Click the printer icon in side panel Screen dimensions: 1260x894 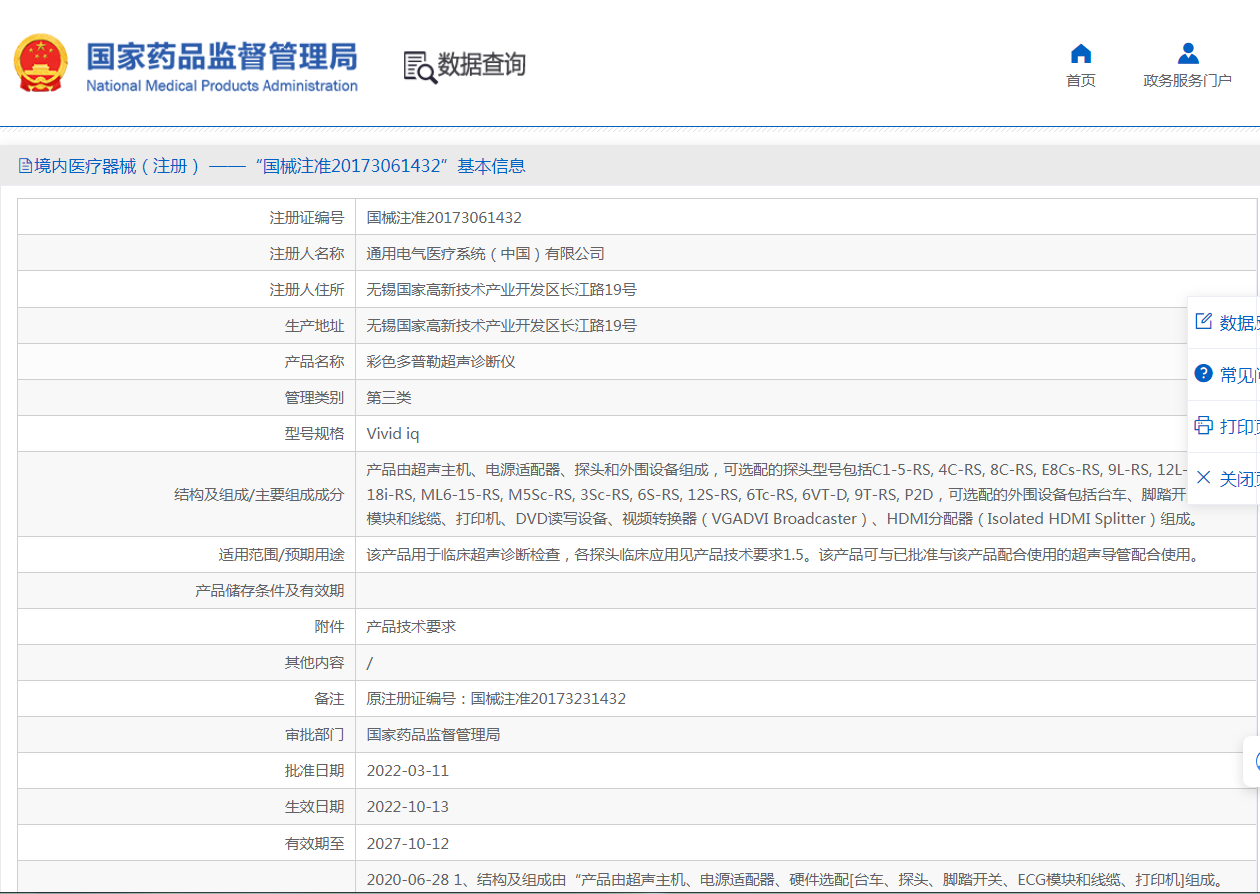click(1204, 425)
